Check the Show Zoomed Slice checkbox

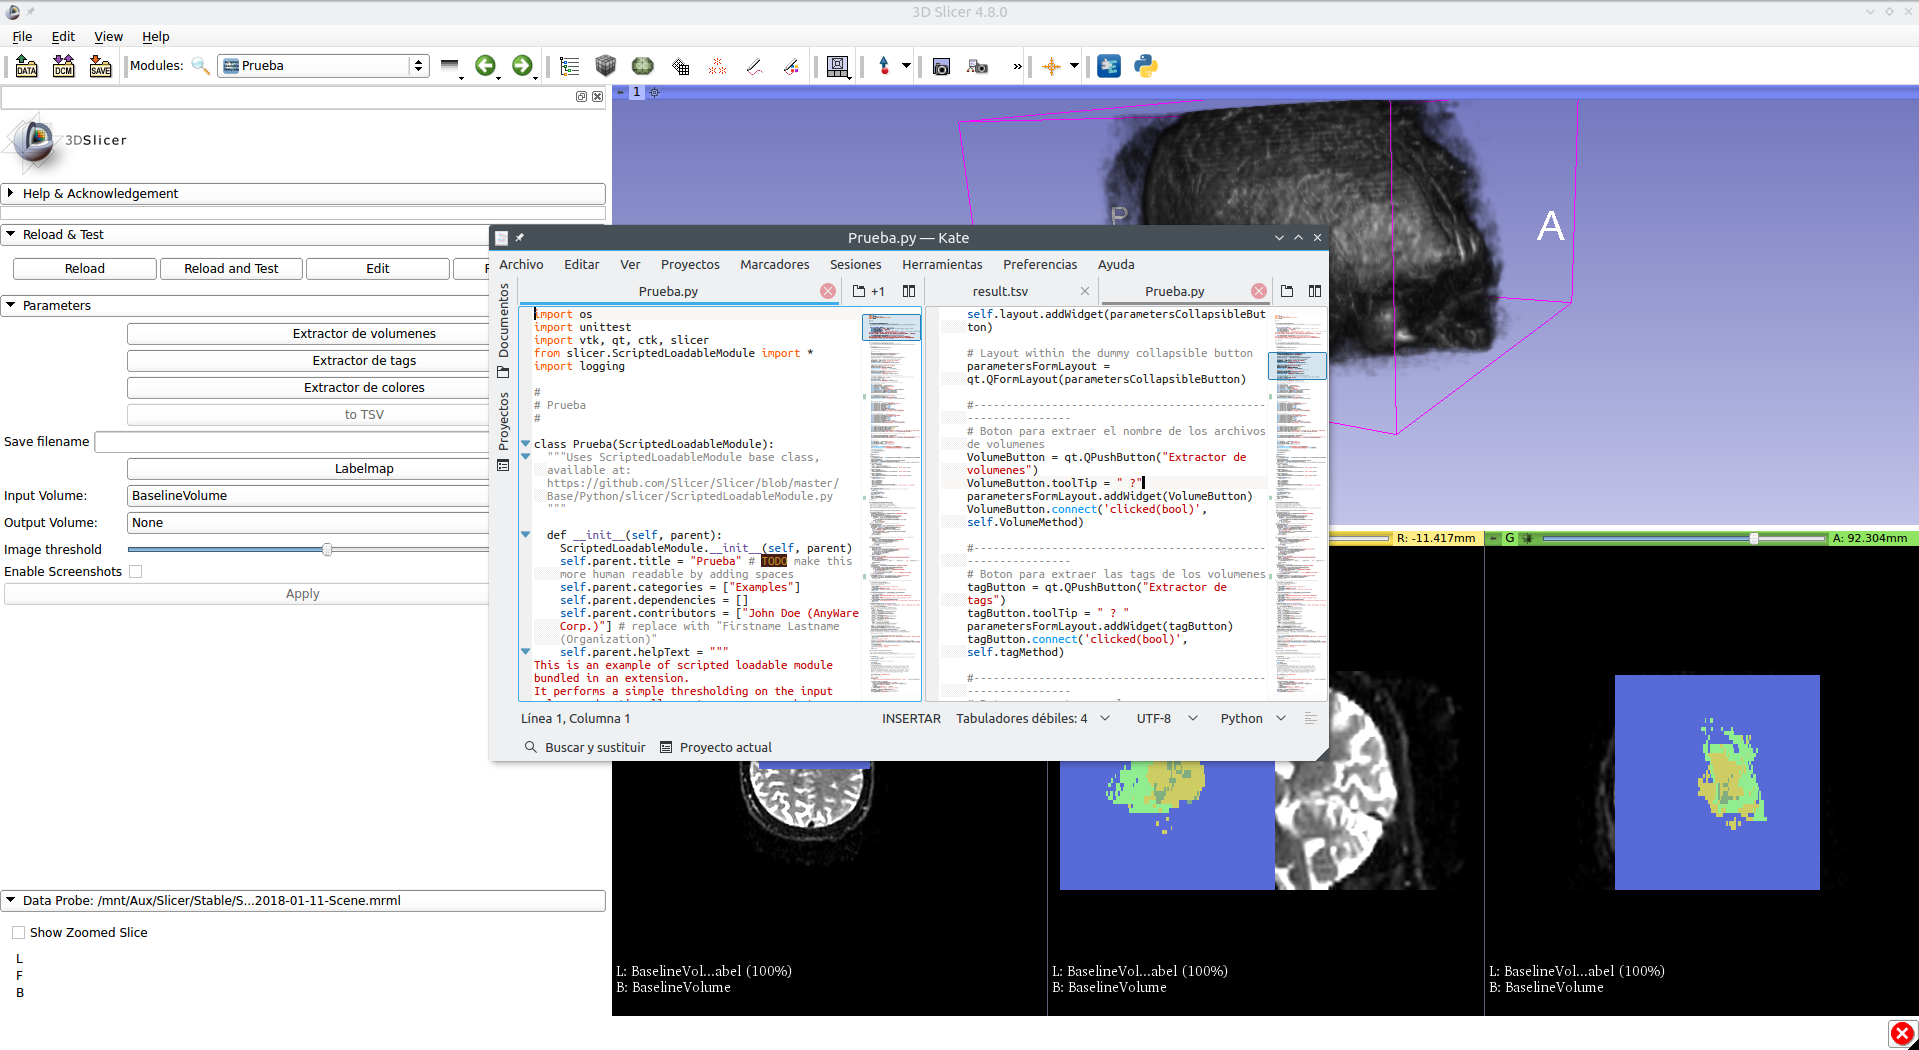click(x=18, y=932)
